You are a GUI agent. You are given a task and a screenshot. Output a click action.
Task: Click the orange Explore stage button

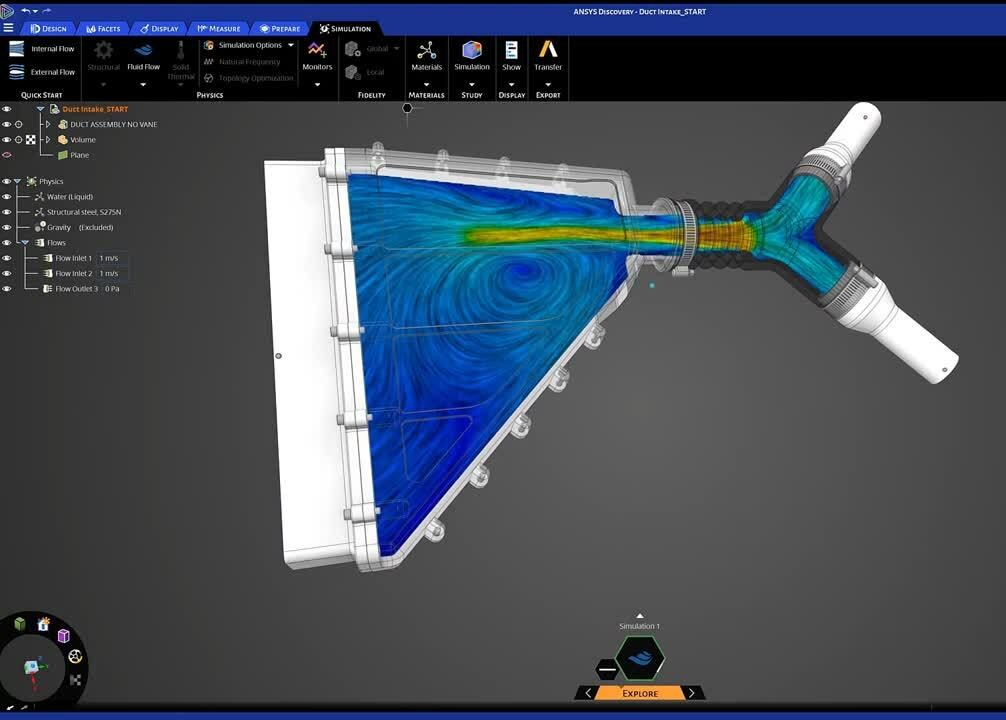pyautogui.click(x=640, y=693)
